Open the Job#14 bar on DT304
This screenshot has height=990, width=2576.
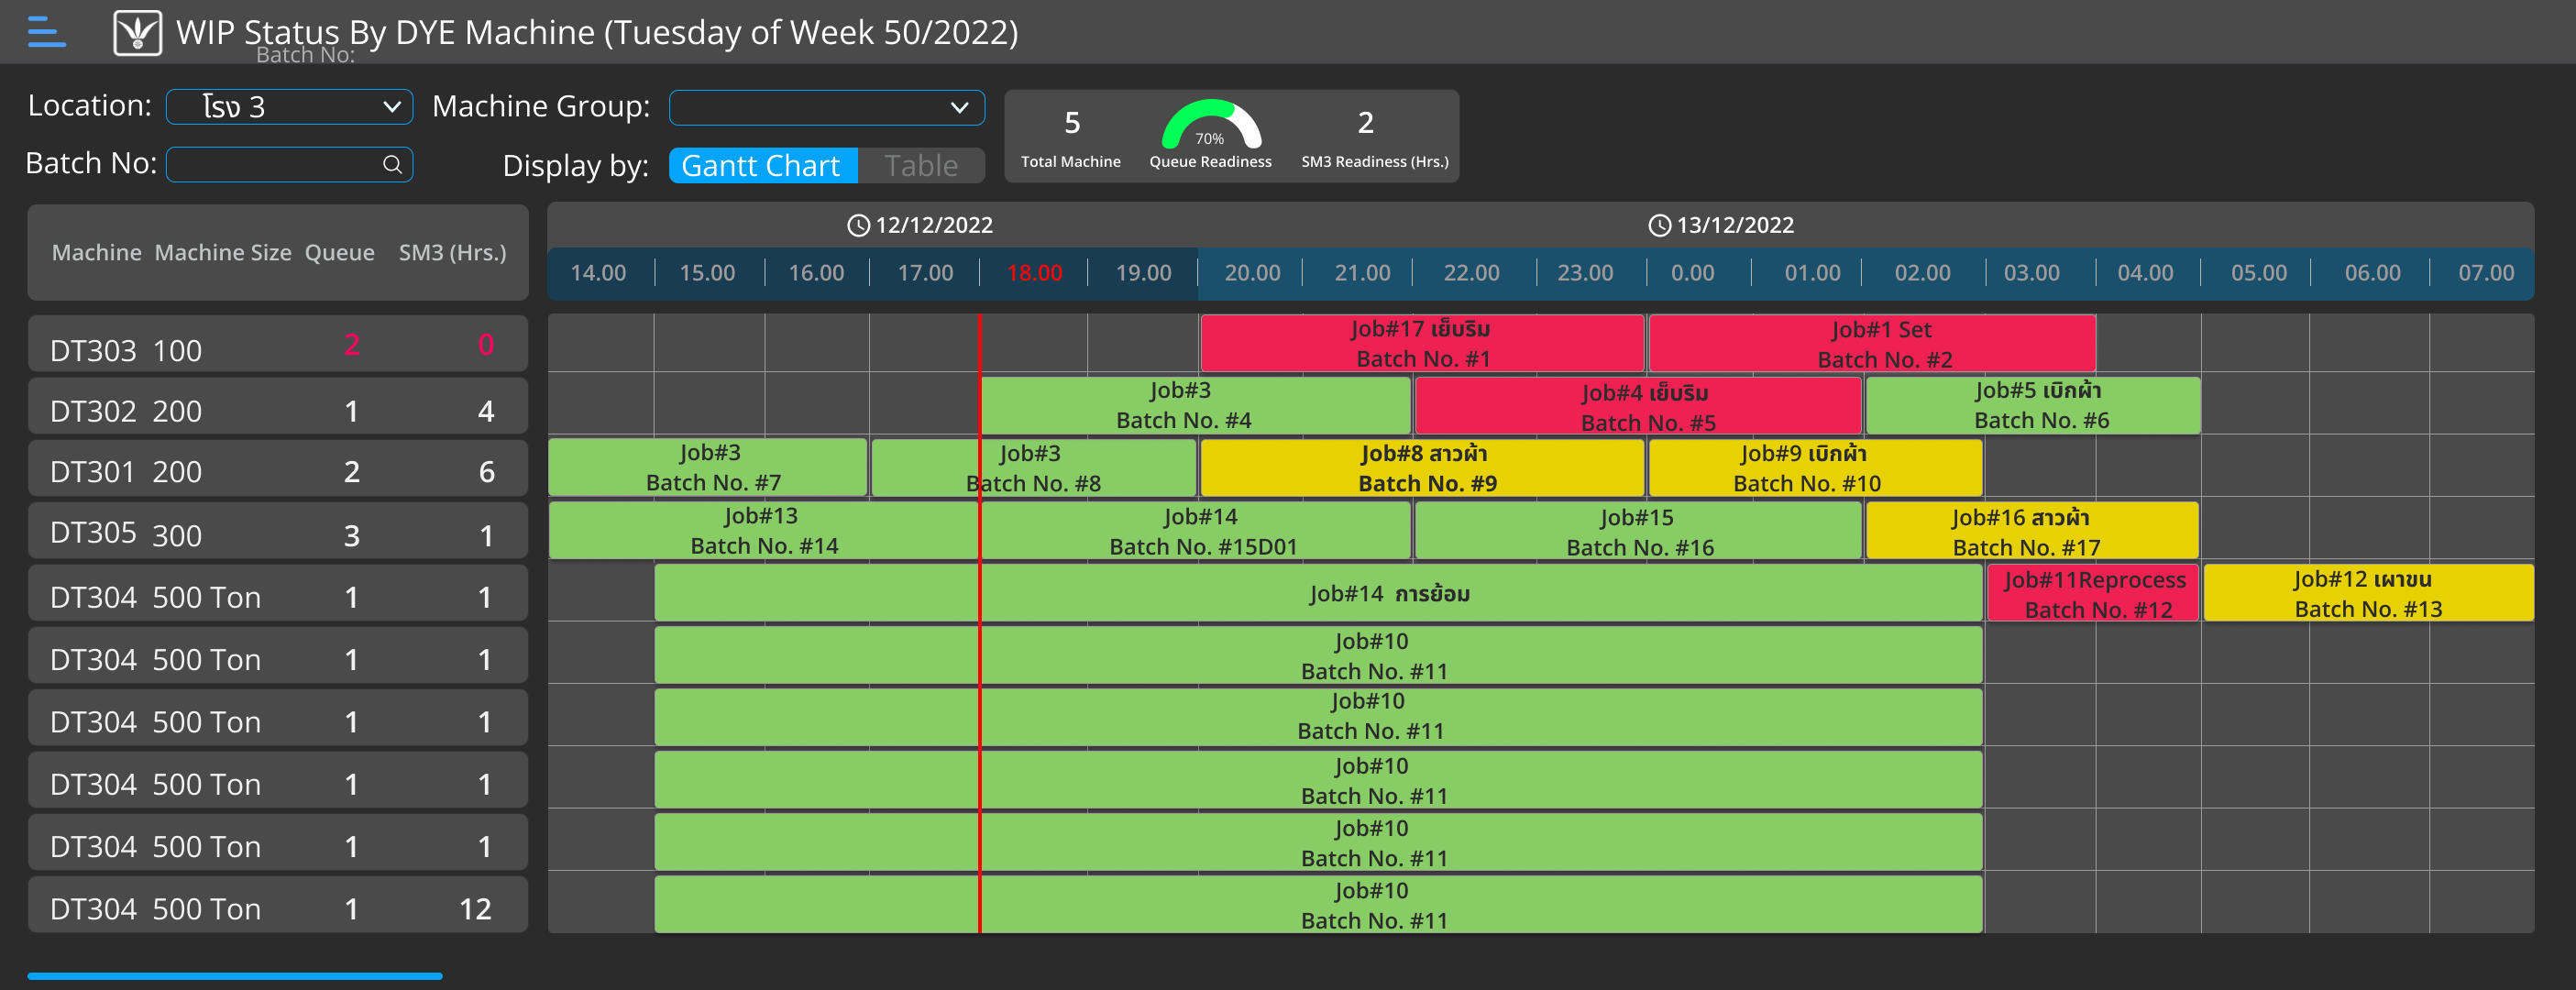(x=1318, y=594)
